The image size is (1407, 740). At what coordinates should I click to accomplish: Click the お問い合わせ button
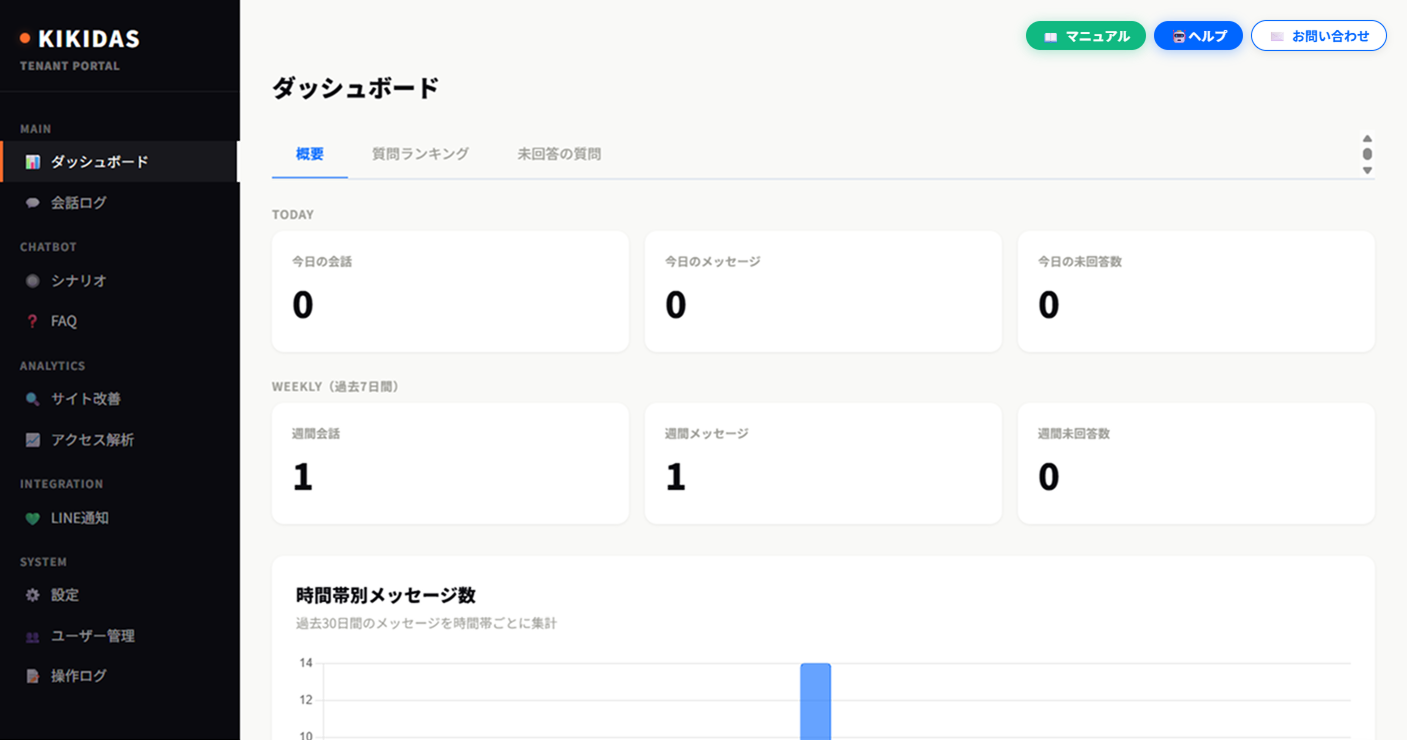coord(1319,36)
